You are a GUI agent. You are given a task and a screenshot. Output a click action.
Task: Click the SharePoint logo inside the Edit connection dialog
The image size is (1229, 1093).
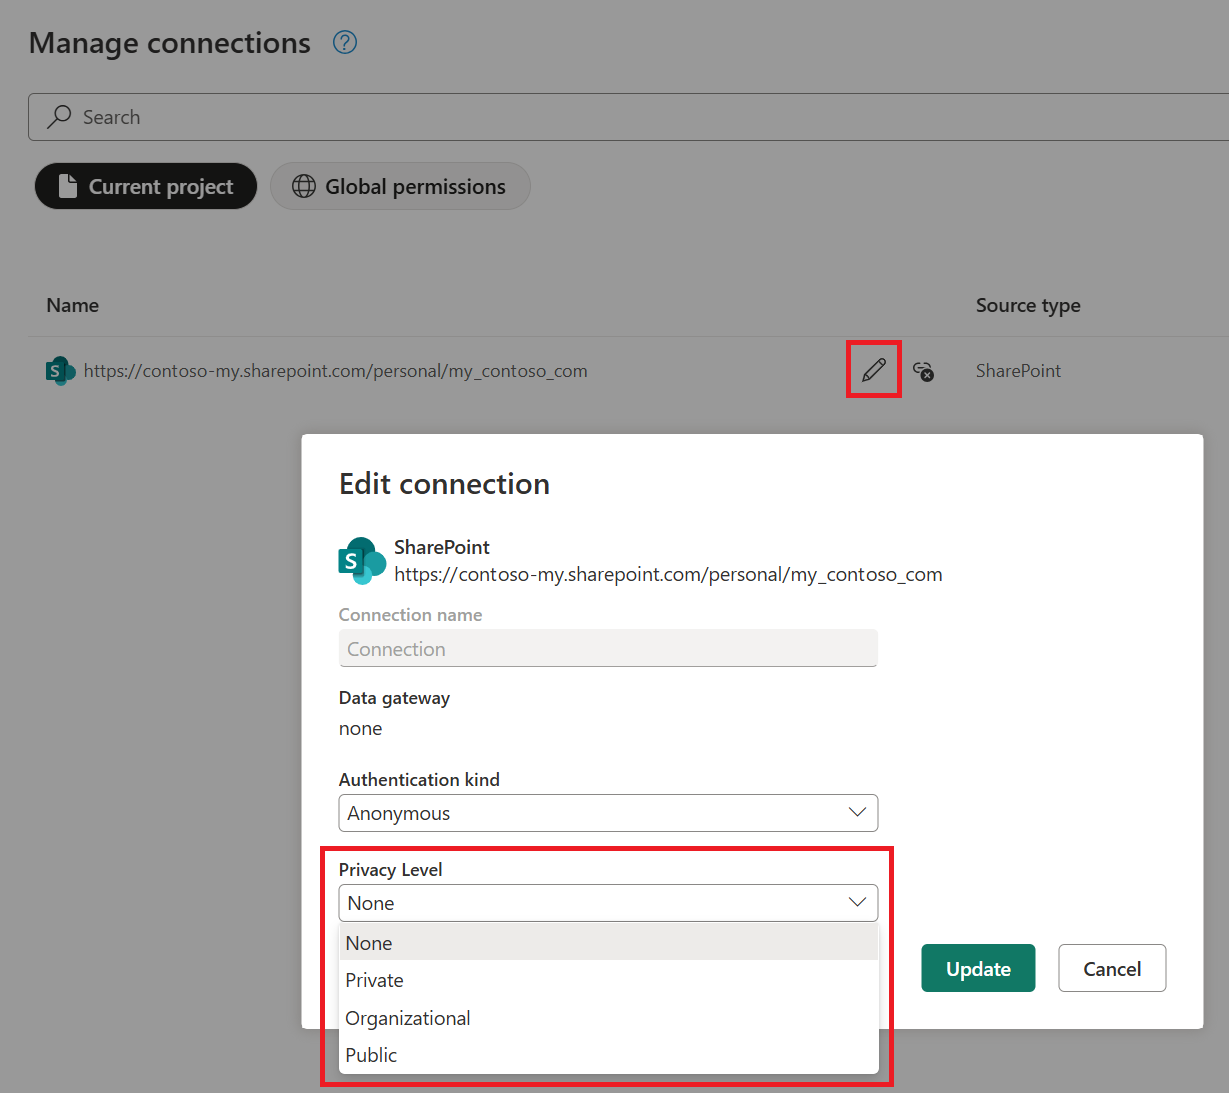point(362,561)
